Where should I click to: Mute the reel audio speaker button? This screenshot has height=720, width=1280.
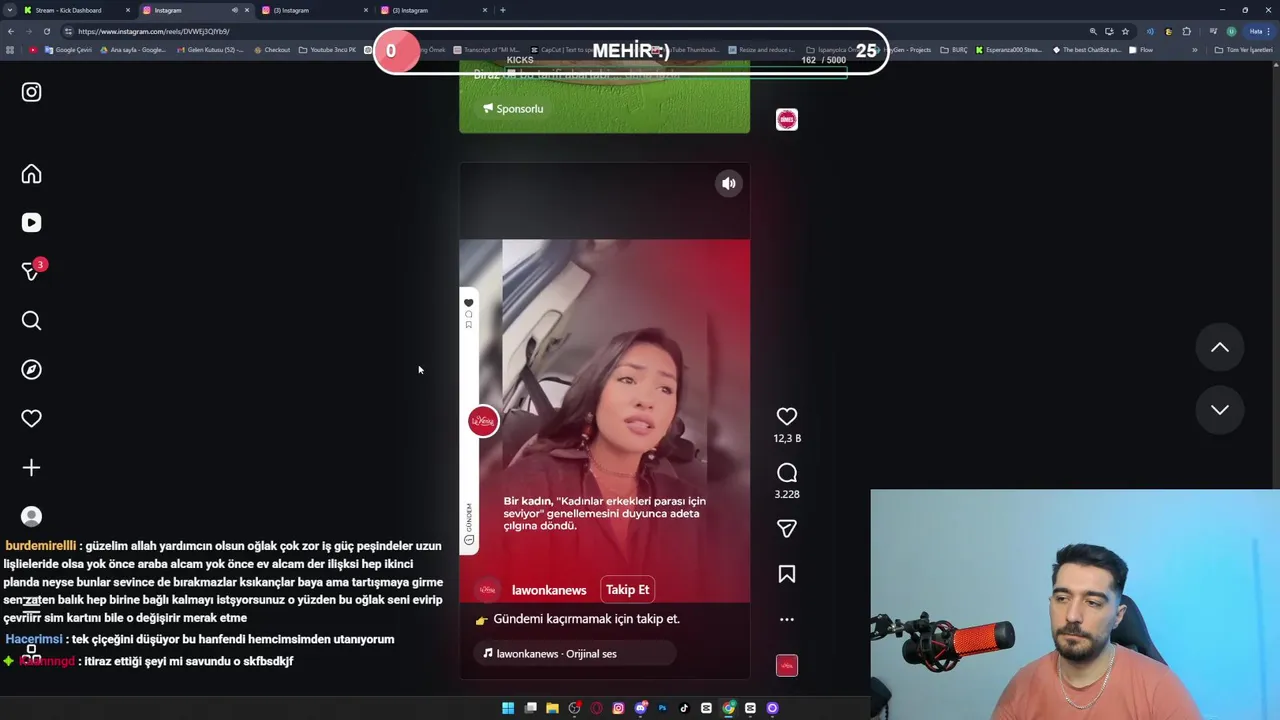729,183
